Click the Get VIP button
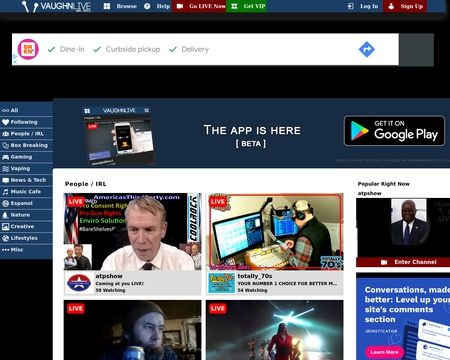Viewport: 450px width, 360px height. coord(246,6)
